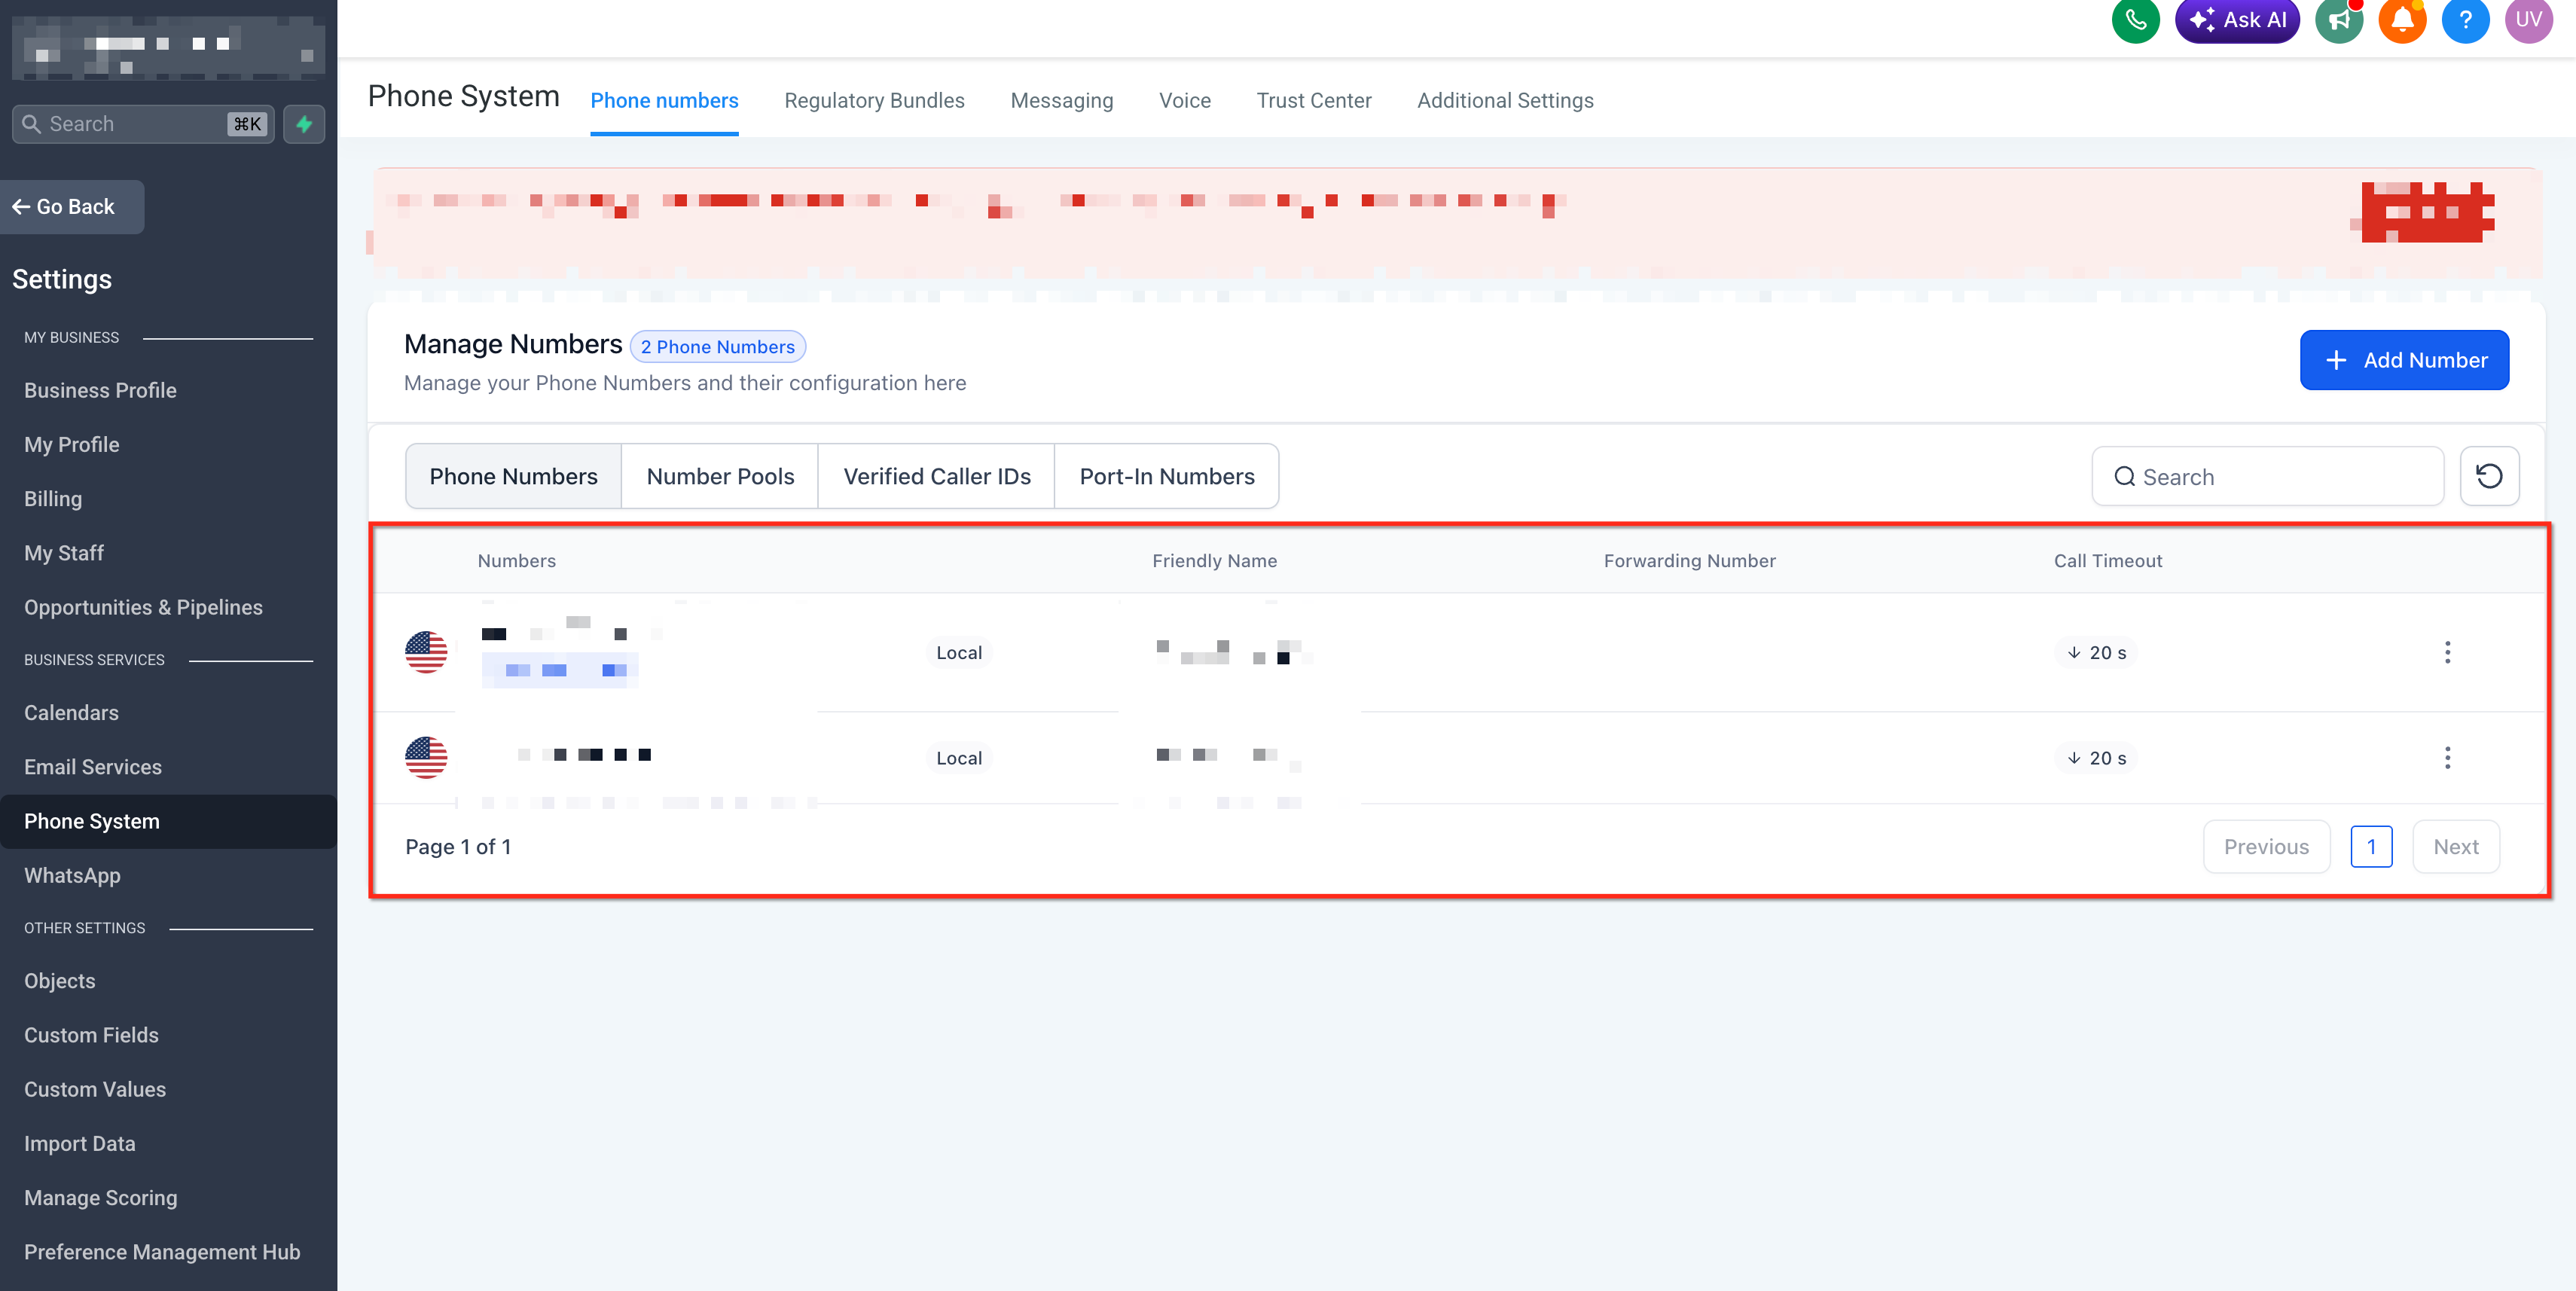Switch to Additional Settings tab
The width and height of the screenshot is (2576, 1291).
click(x=1505, y=101)
